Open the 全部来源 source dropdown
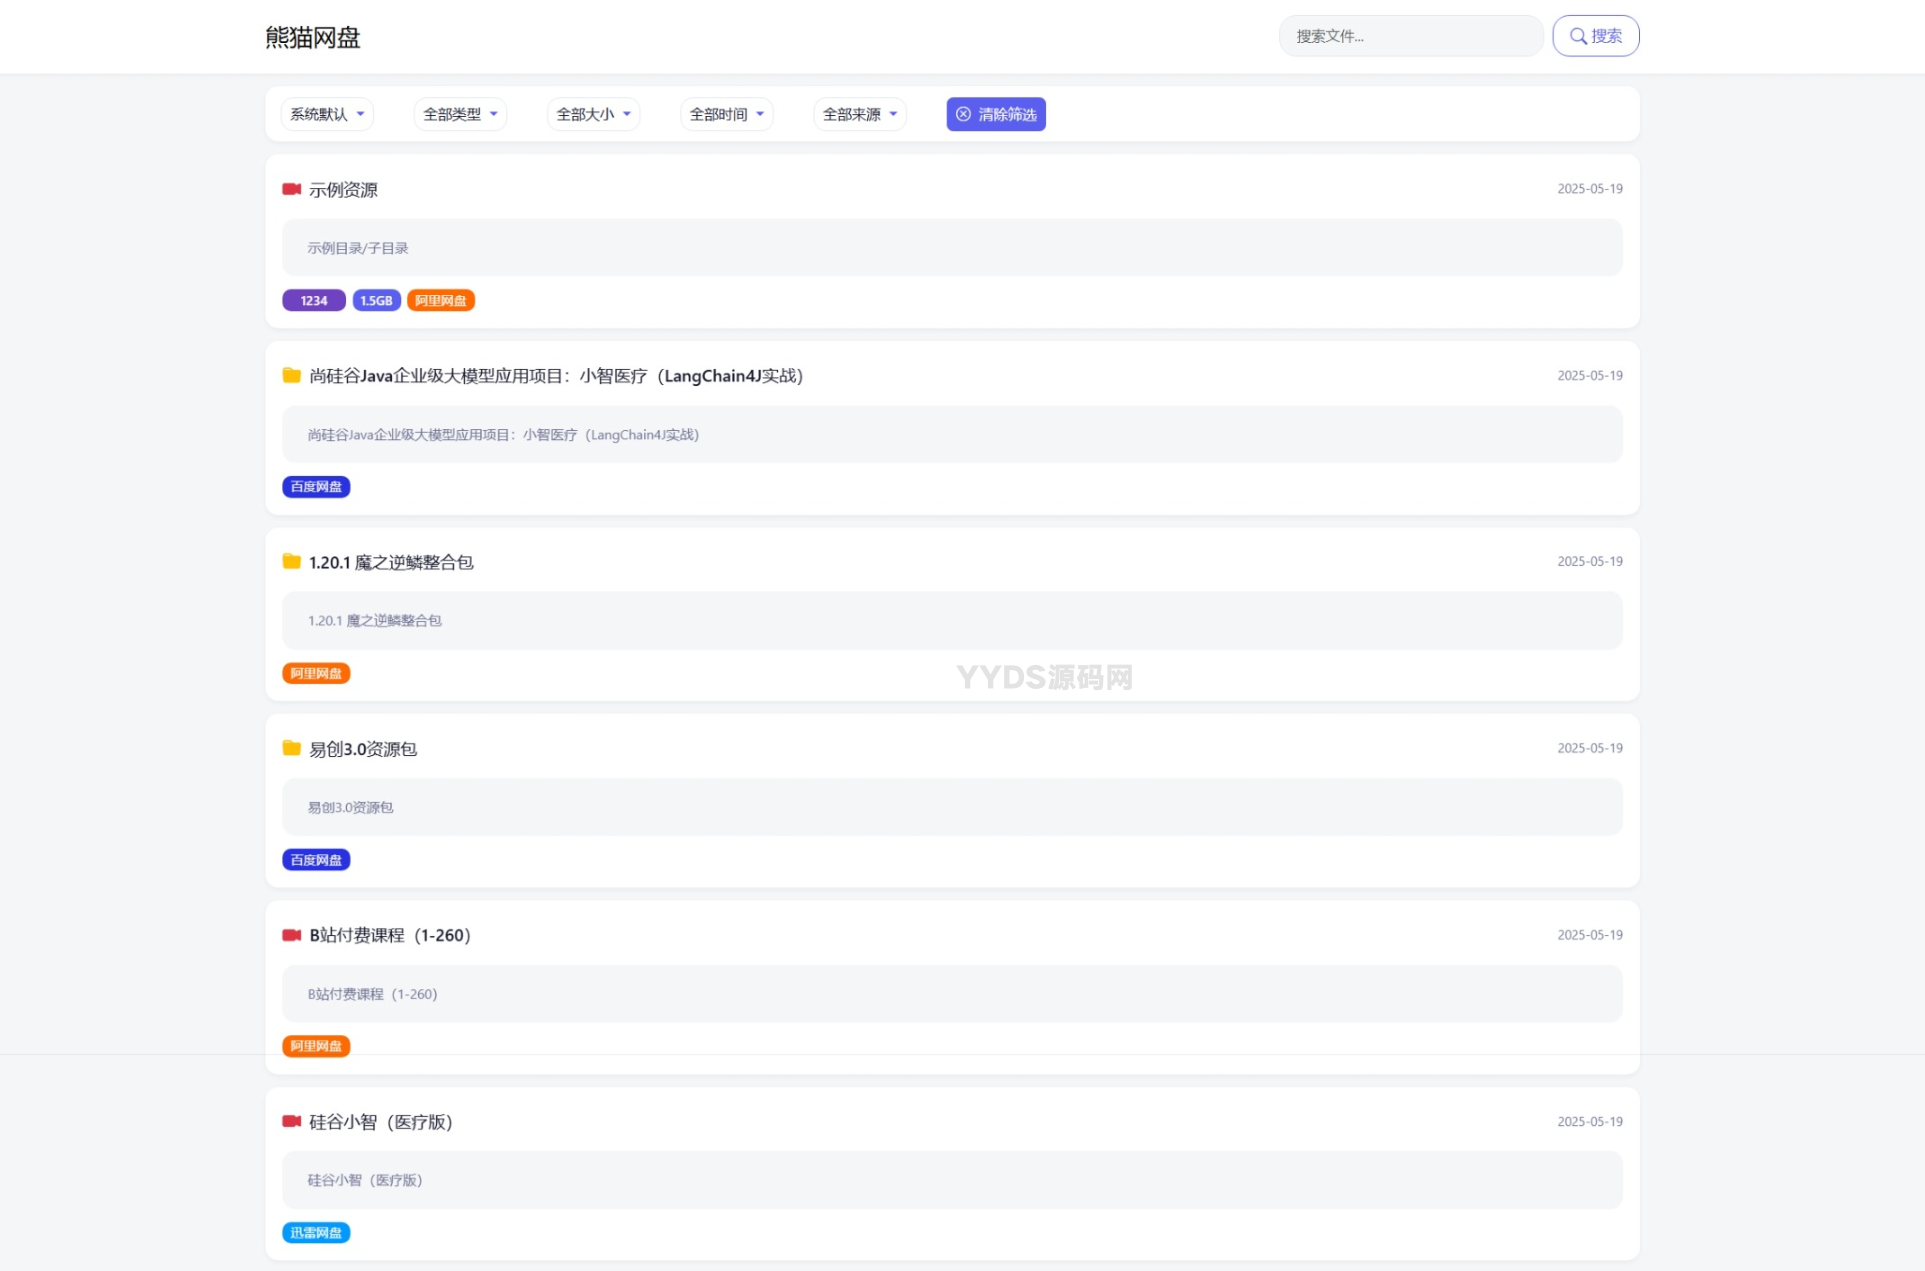Image resolution: width=1925 pixels, height=1271 pixels. pyautogui.click(x=859, y=114)
